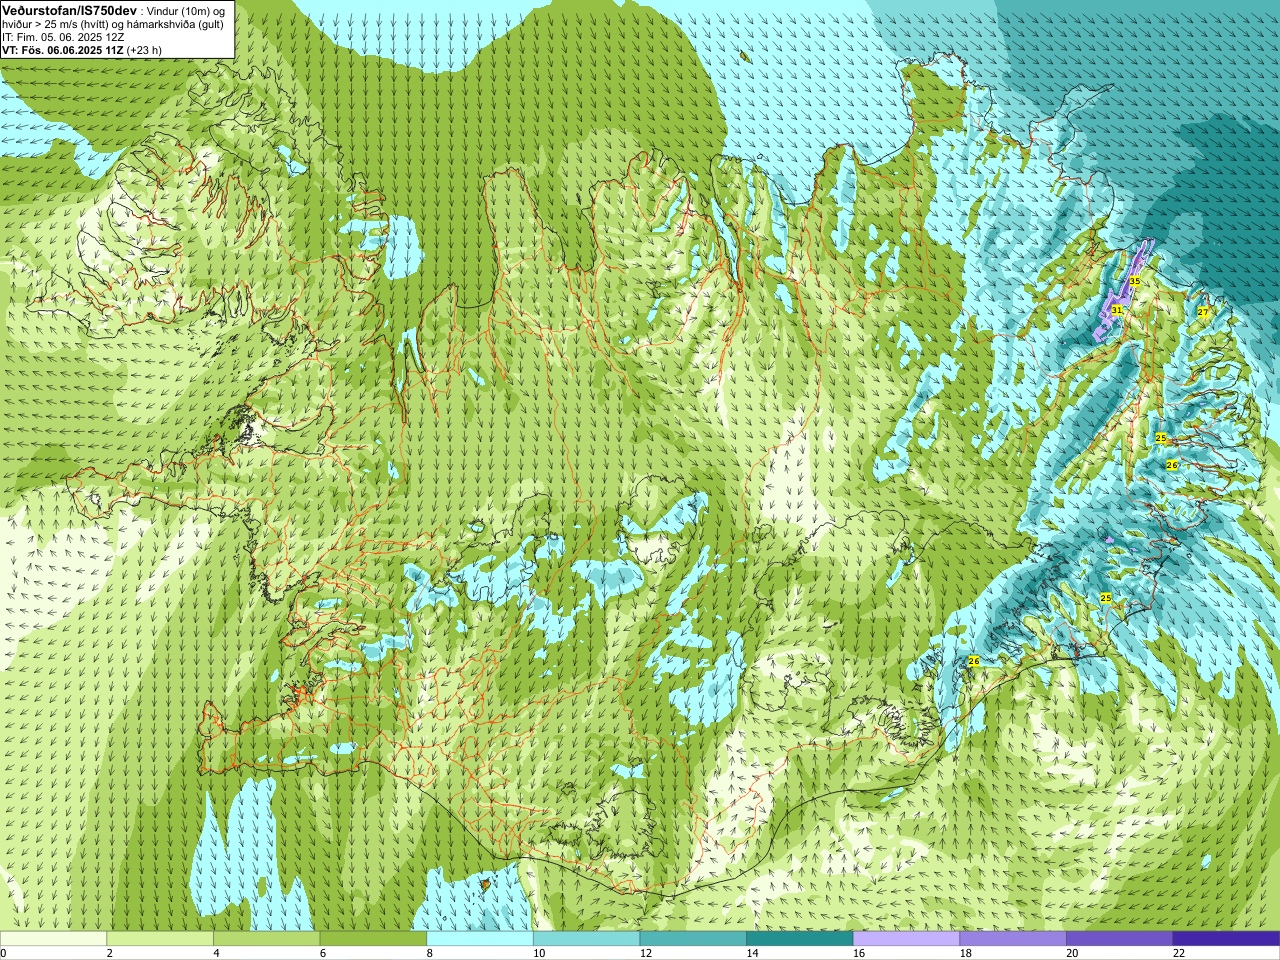
Task: Click the yellow gust label "31"
Action: [x=1116, y=311]
